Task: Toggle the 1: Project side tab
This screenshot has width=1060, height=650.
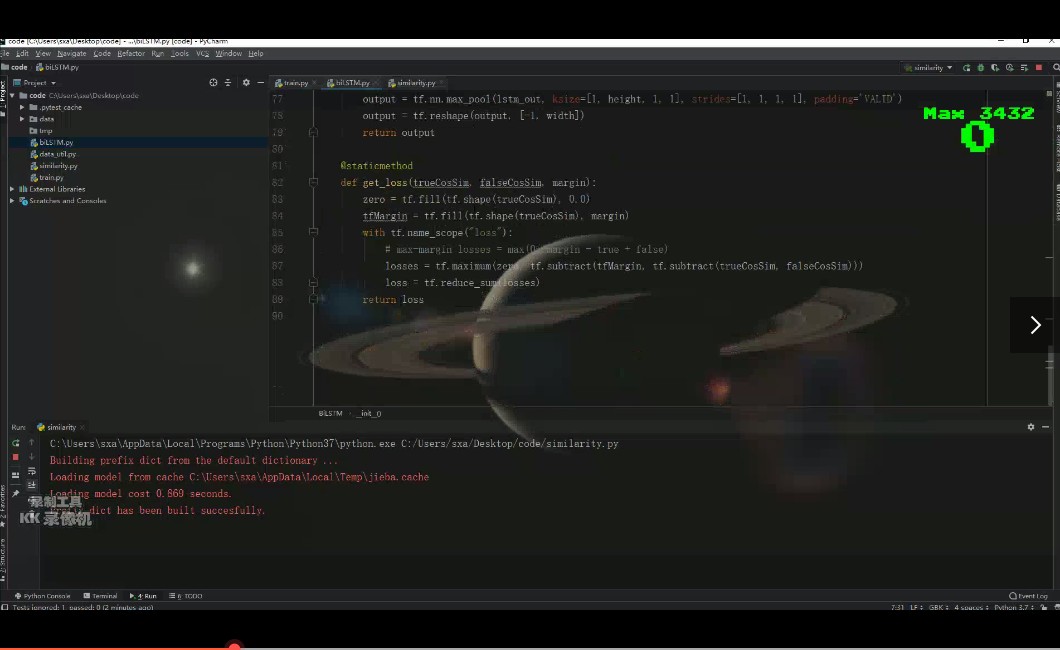Action: [3, 98]
